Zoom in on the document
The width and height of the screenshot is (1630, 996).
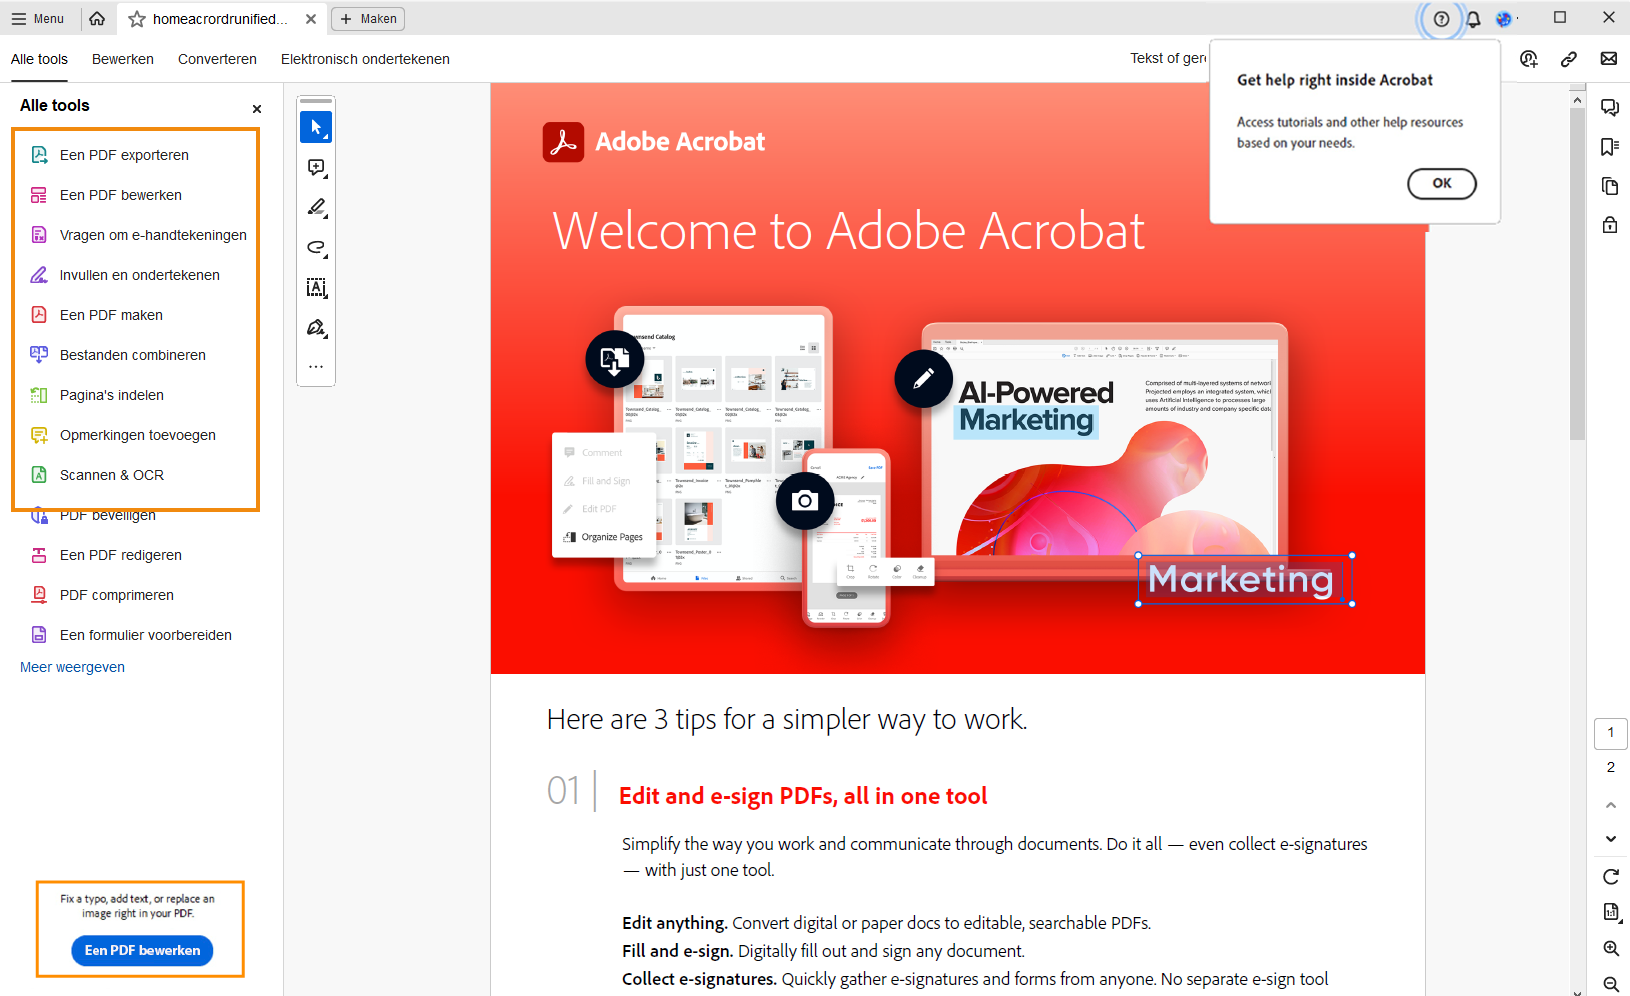pyautogui.click(x=1611, y=948)
